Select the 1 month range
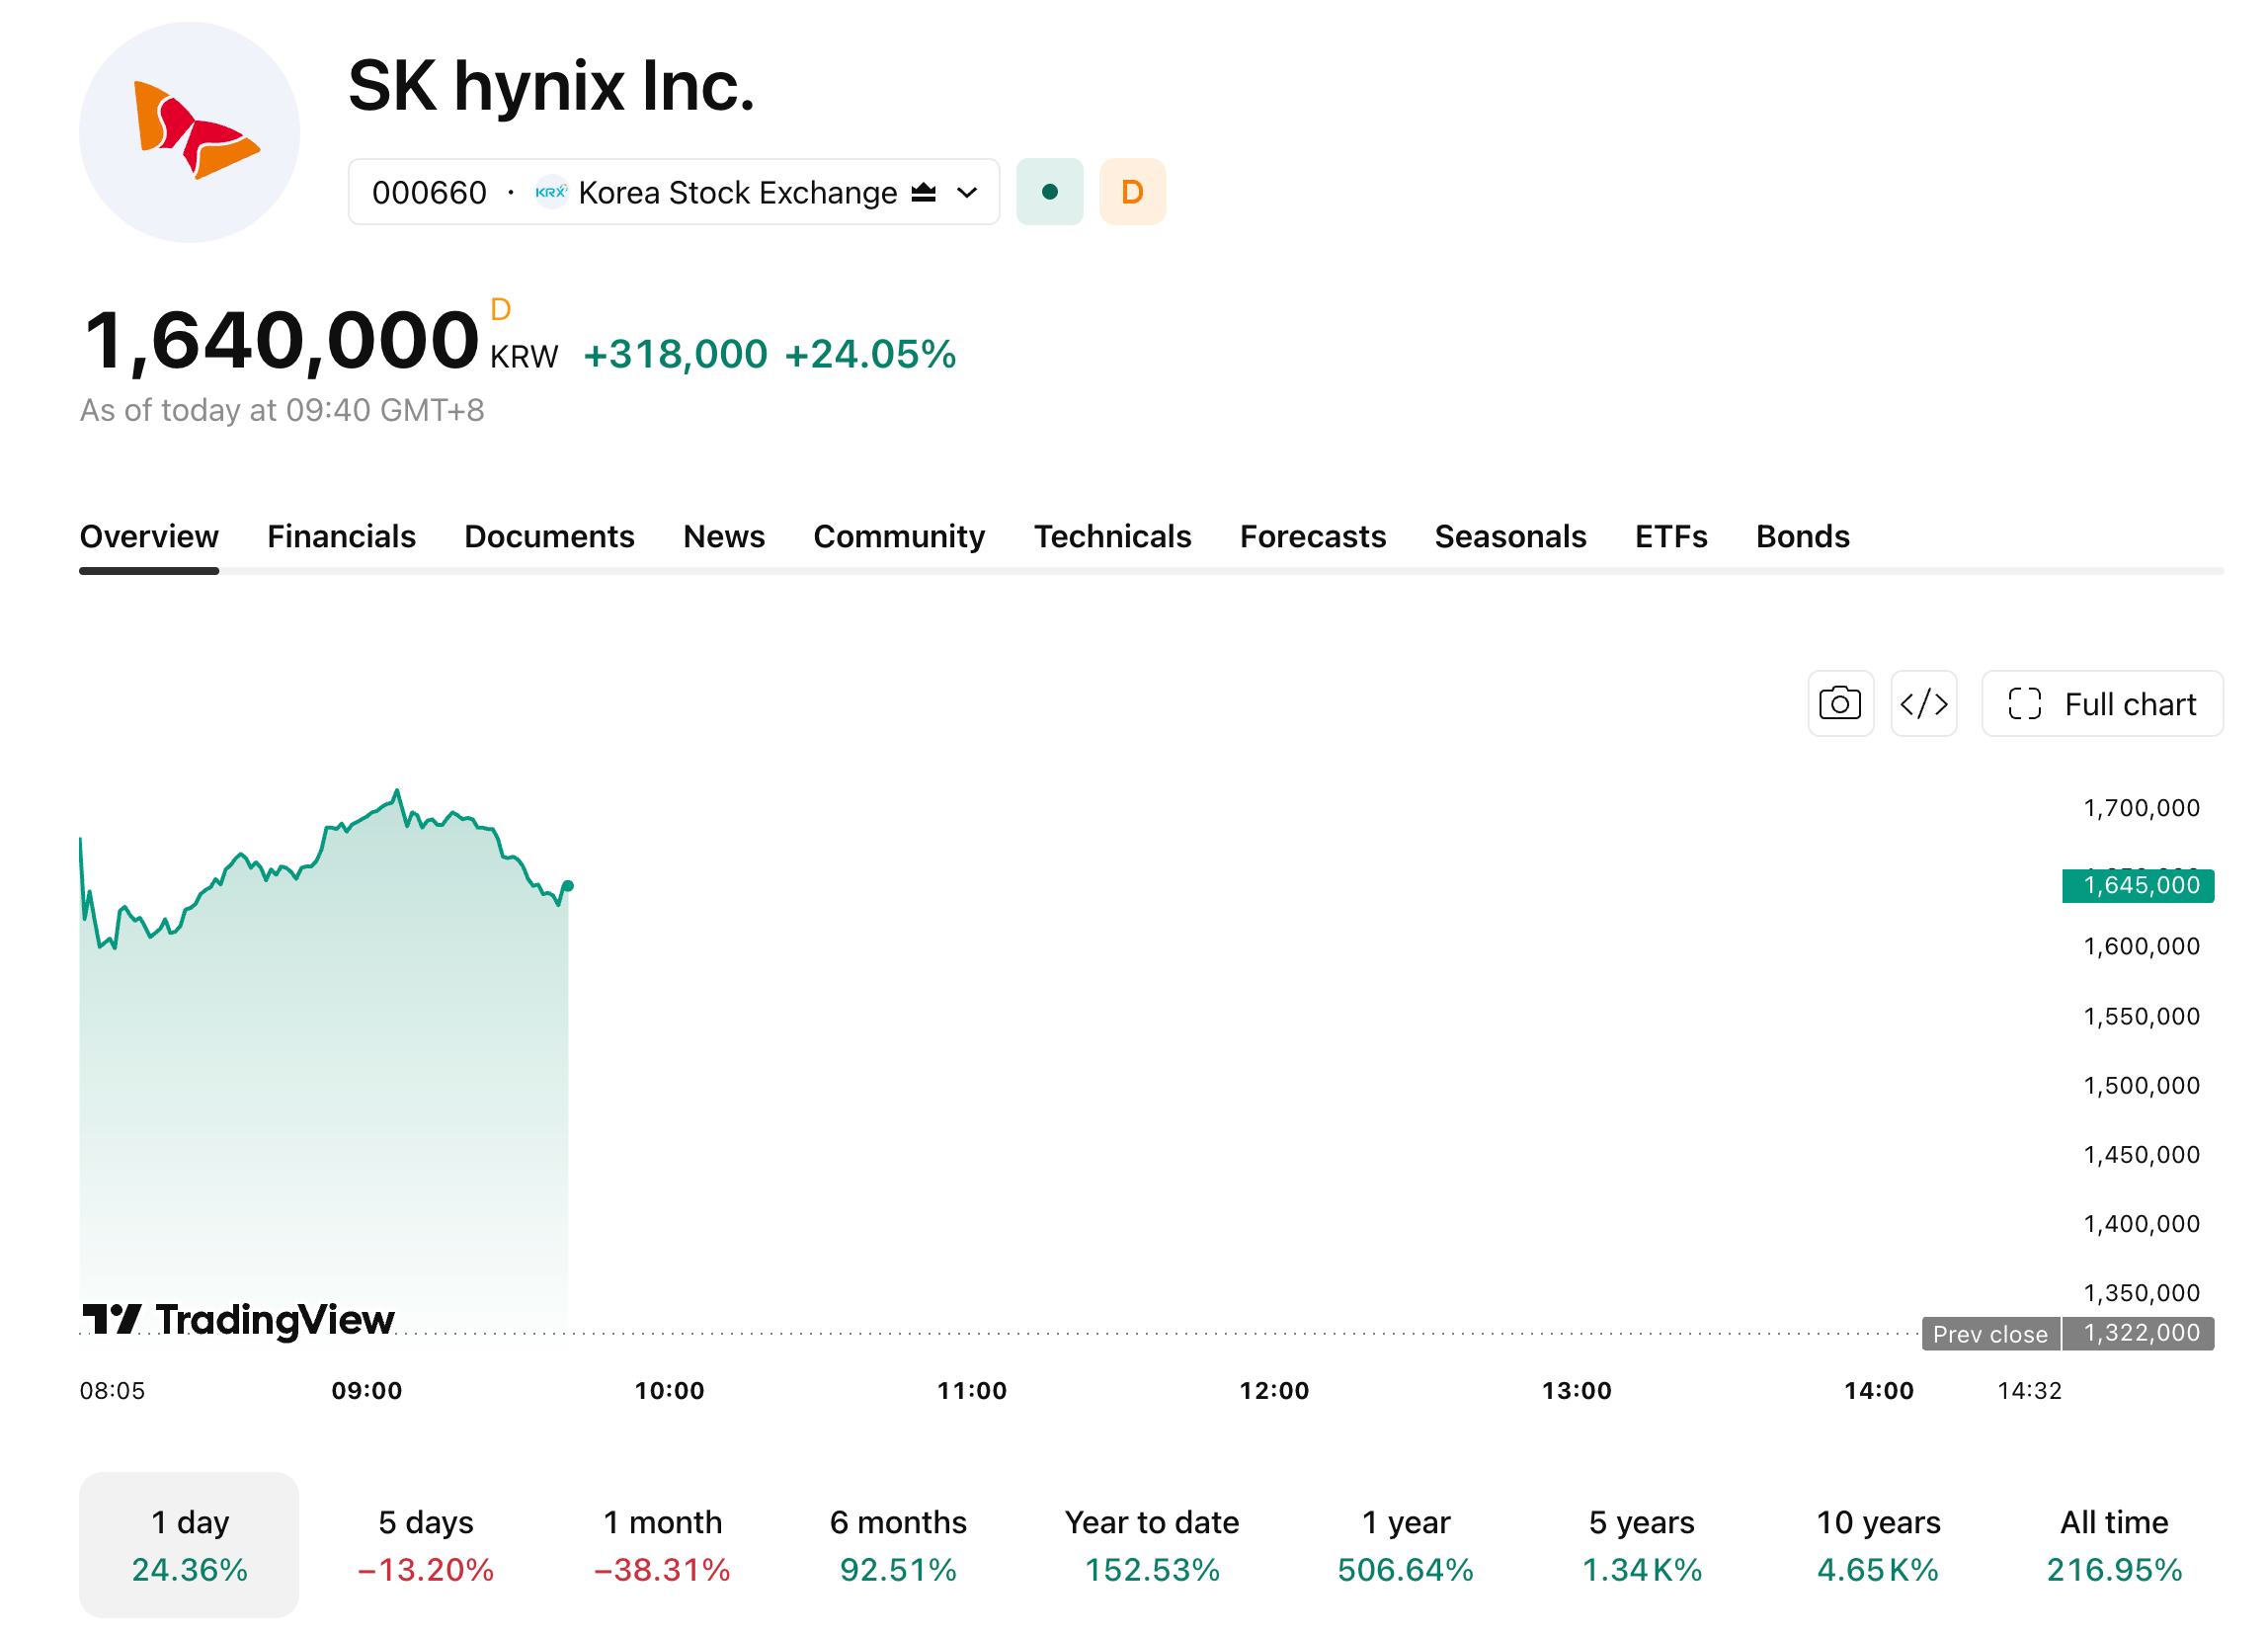 pyautogui.click(x=662, y=1544)
